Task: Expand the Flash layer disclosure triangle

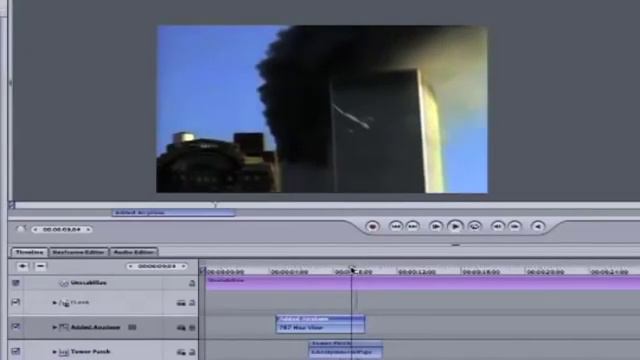Action: coord(54,303)
